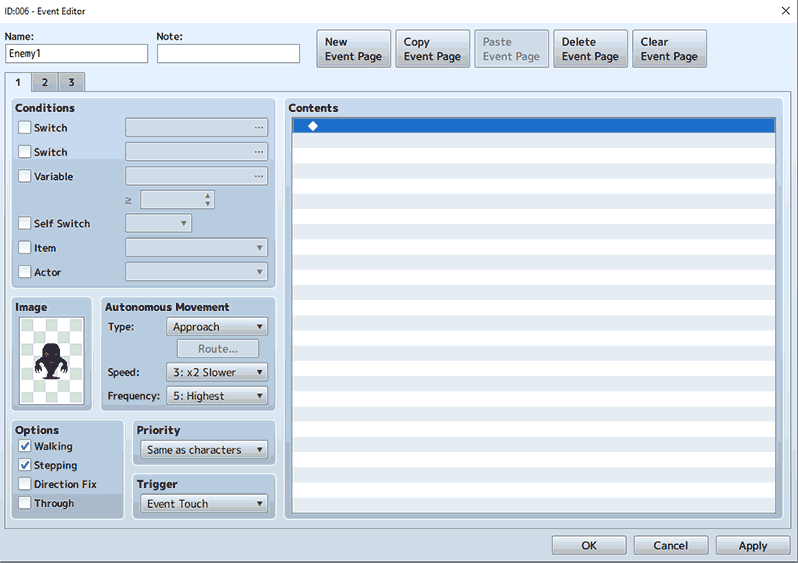Open Speed dropdown showing x2 Slower

click(217, 372)
